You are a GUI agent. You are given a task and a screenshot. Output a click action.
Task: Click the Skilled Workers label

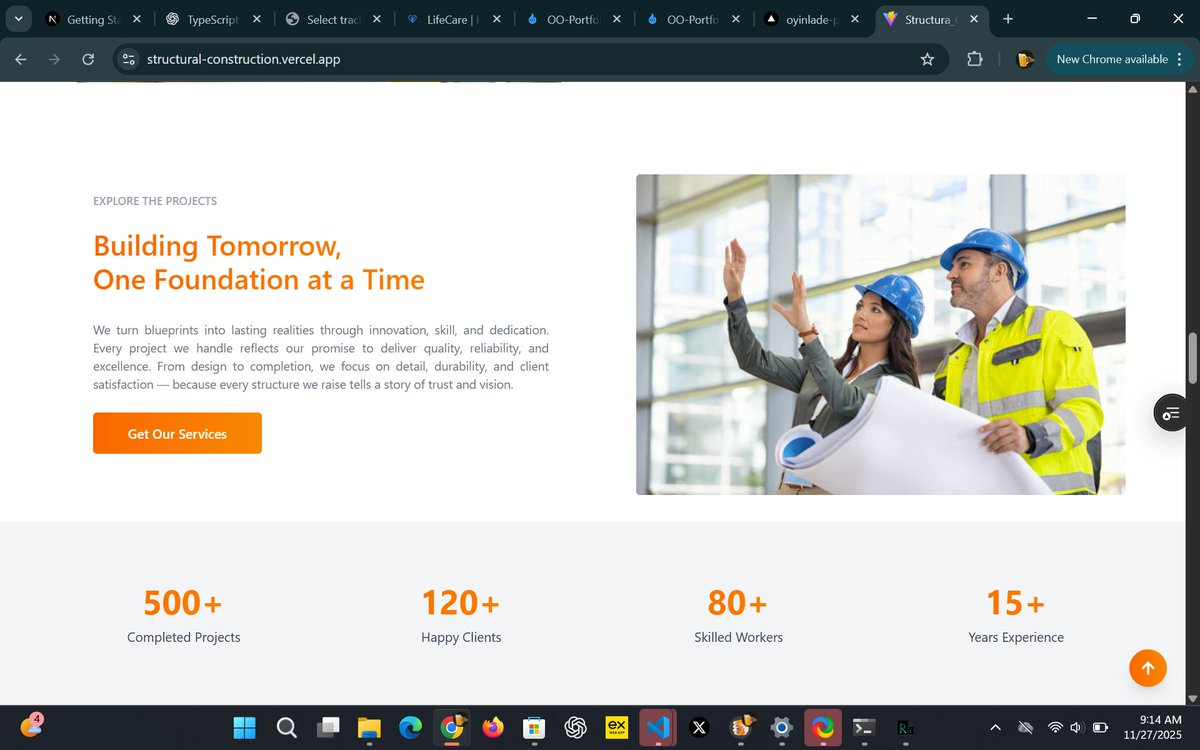[739, 637]
